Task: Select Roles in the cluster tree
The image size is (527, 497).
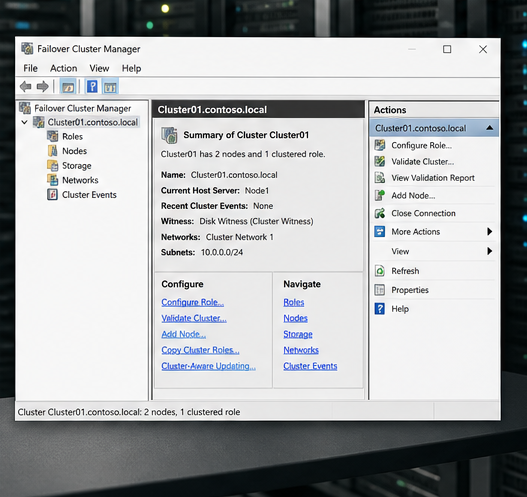Action: pos(72,137)
